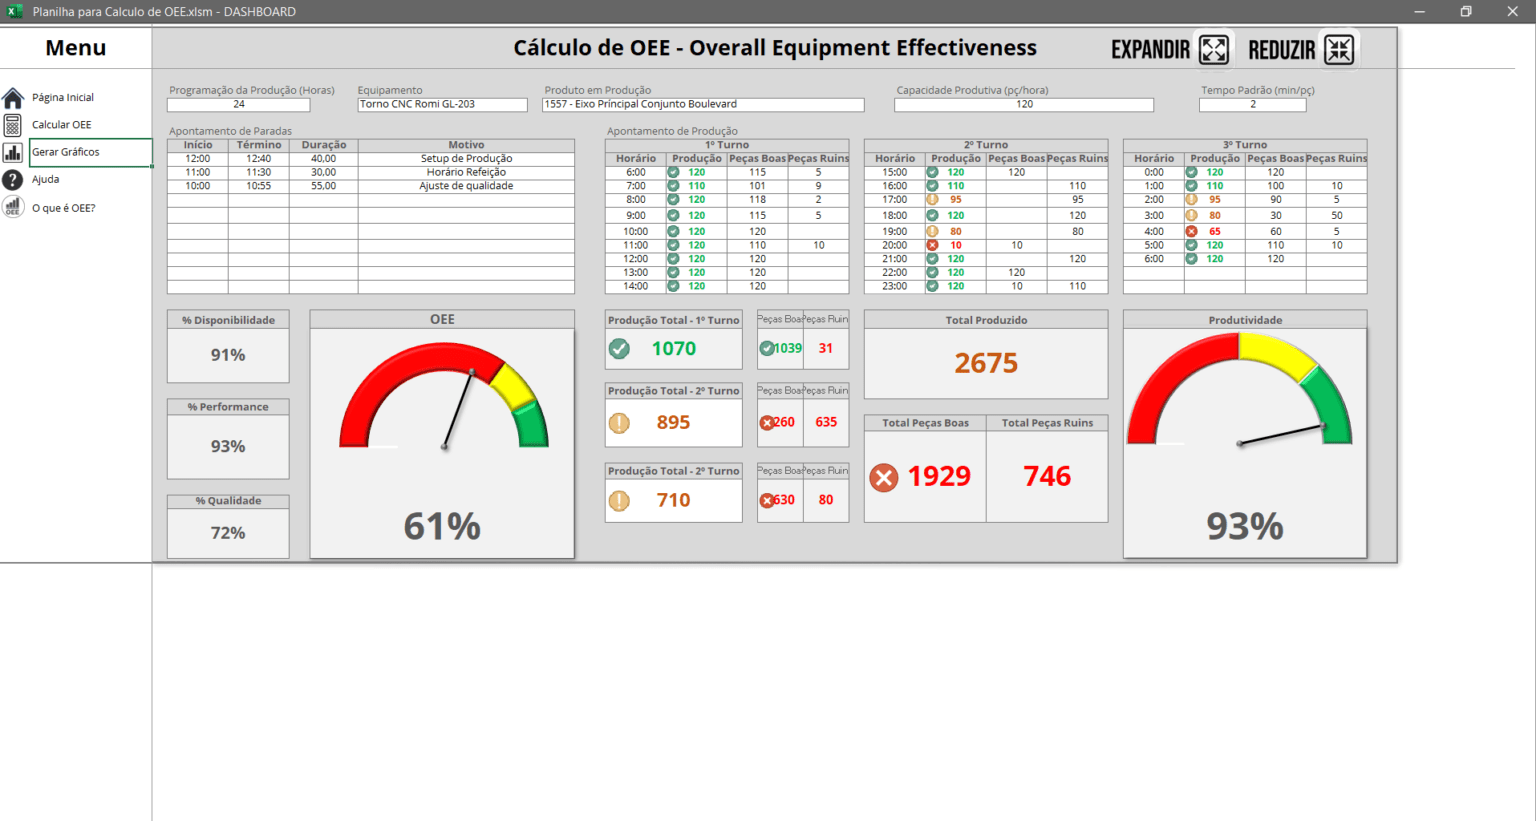Click the 61% OEE value
This screenshot has width=1536, height=821.
point(442,526)
